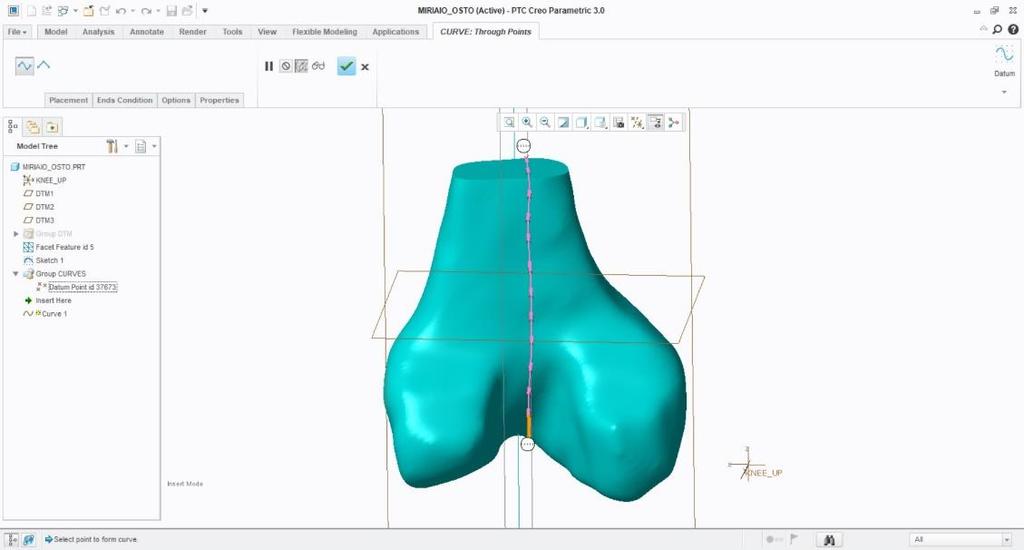The width and height of the screenshot is (1024, 550).
Task: Open the tree show dropdown arrow
Action: point(154,146)
